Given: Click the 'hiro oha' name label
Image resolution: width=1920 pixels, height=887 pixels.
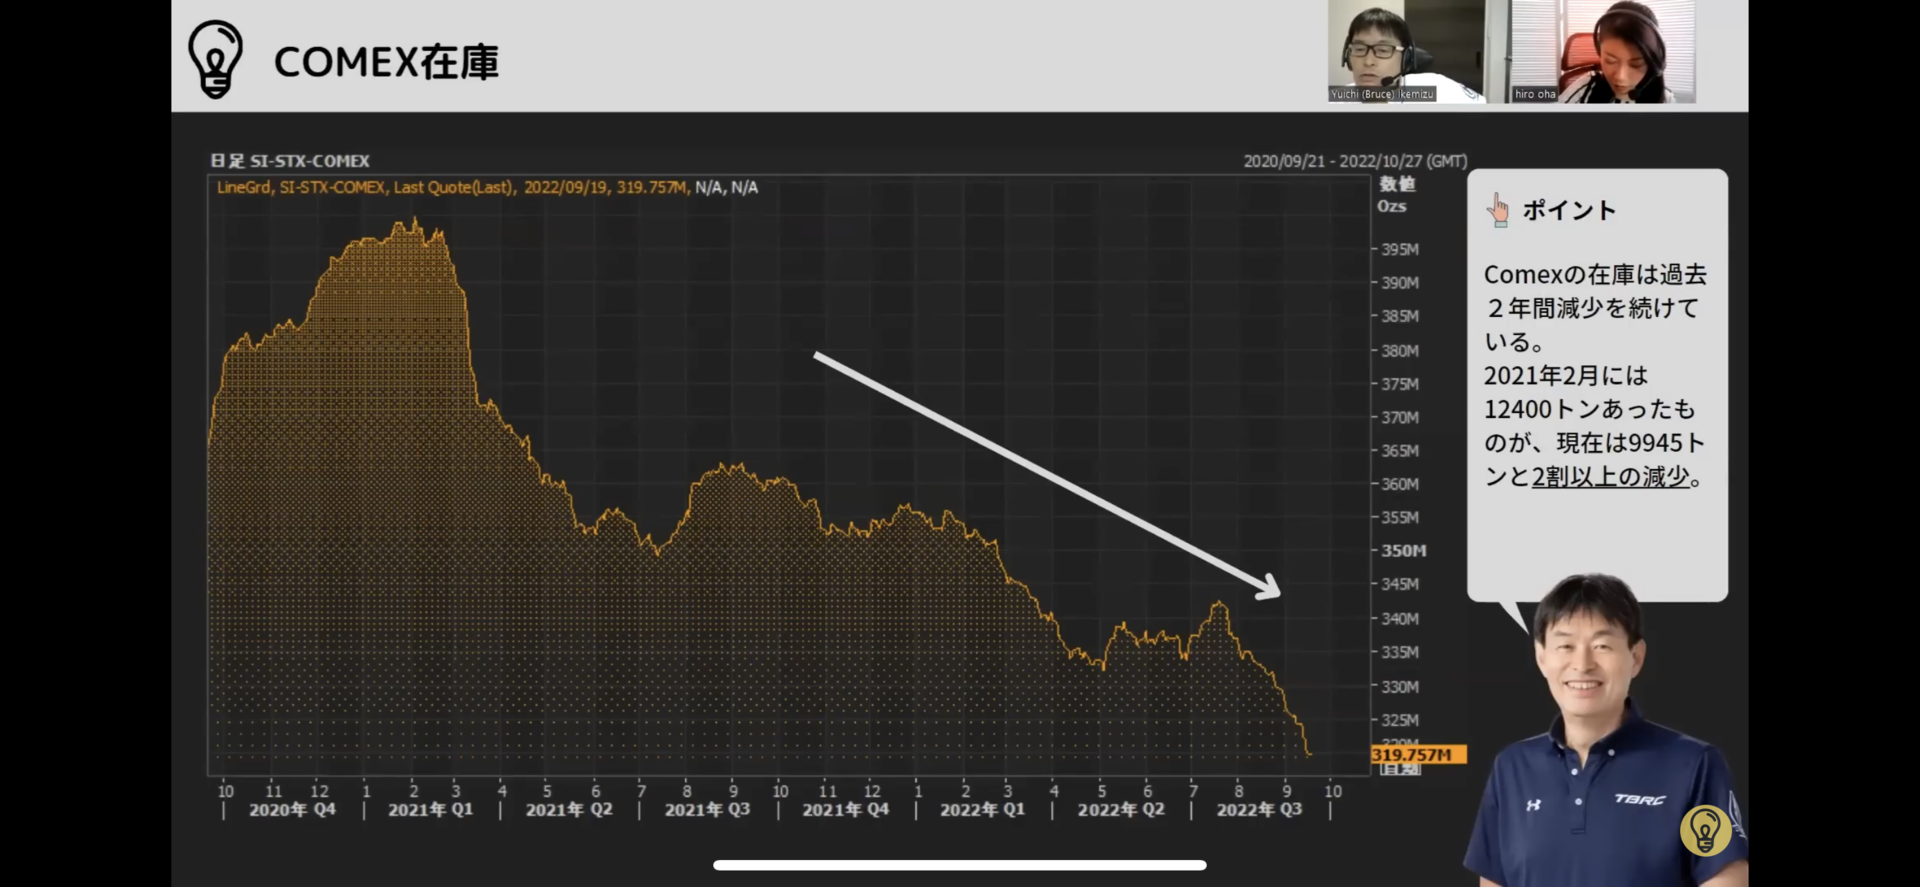Looking at the screenshot, I should click(1534, 94).
